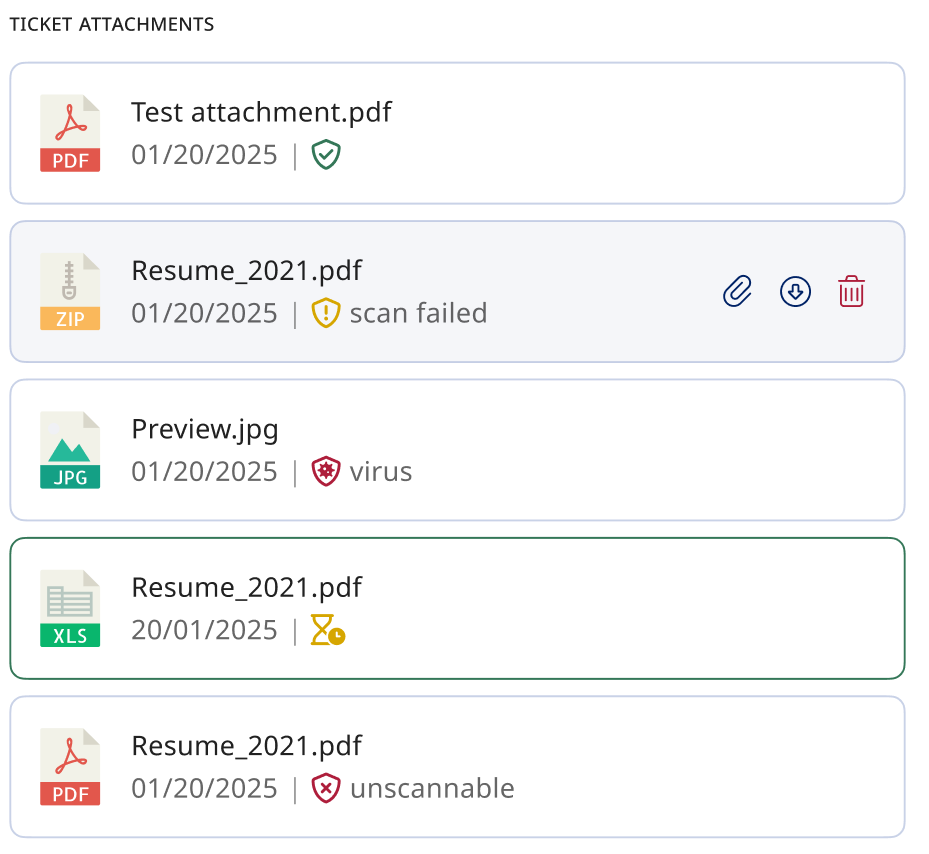Click the scan failed status text
The width and height of the screenshot is (929, 854).
pyautogui.click(x=420, y=312)
